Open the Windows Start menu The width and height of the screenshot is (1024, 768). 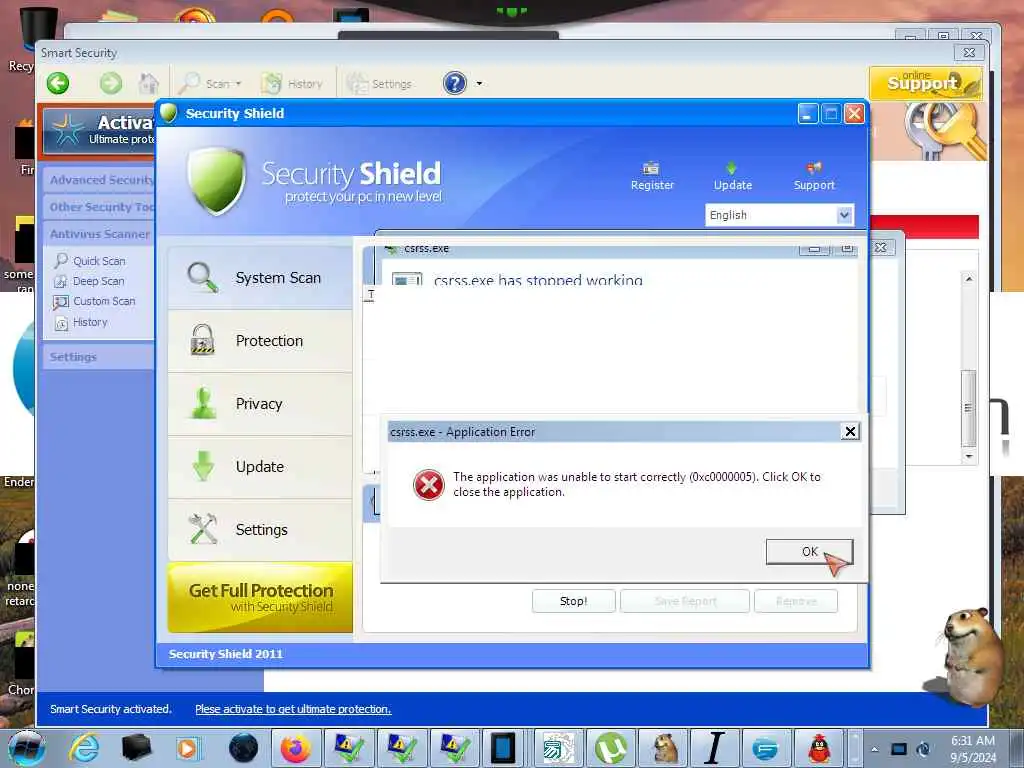pos(27,748)
